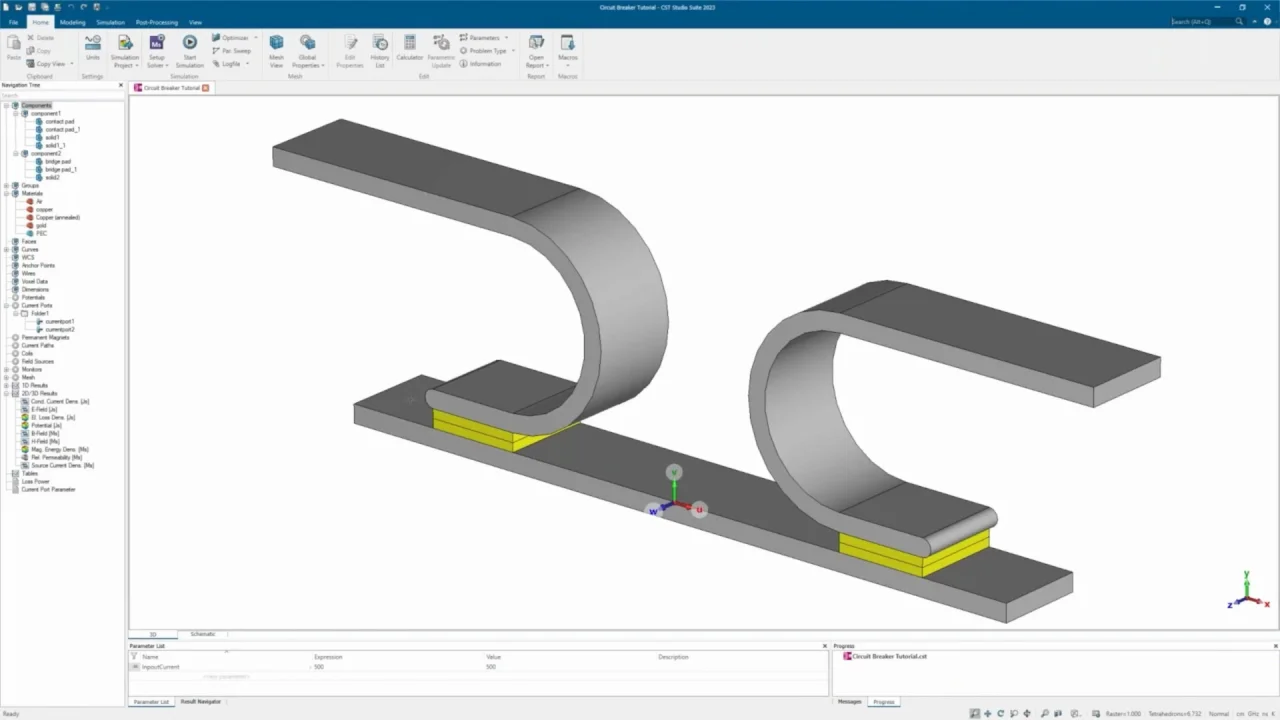Switch to Mesh View
The image size is (1280, 720).
tap(276, 43)
